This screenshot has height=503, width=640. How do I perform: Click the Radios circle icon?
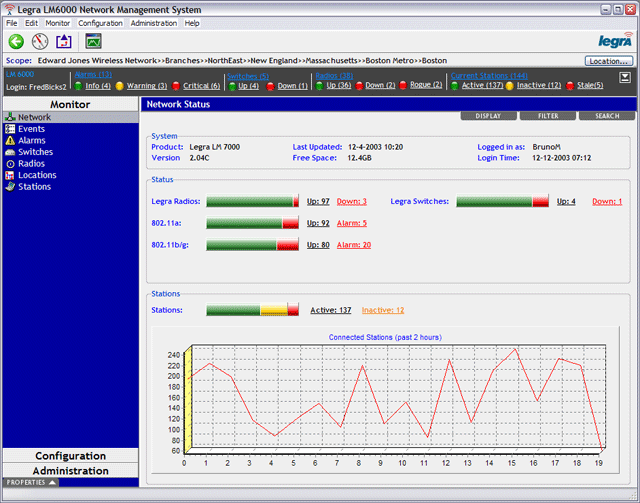point(10,164)
